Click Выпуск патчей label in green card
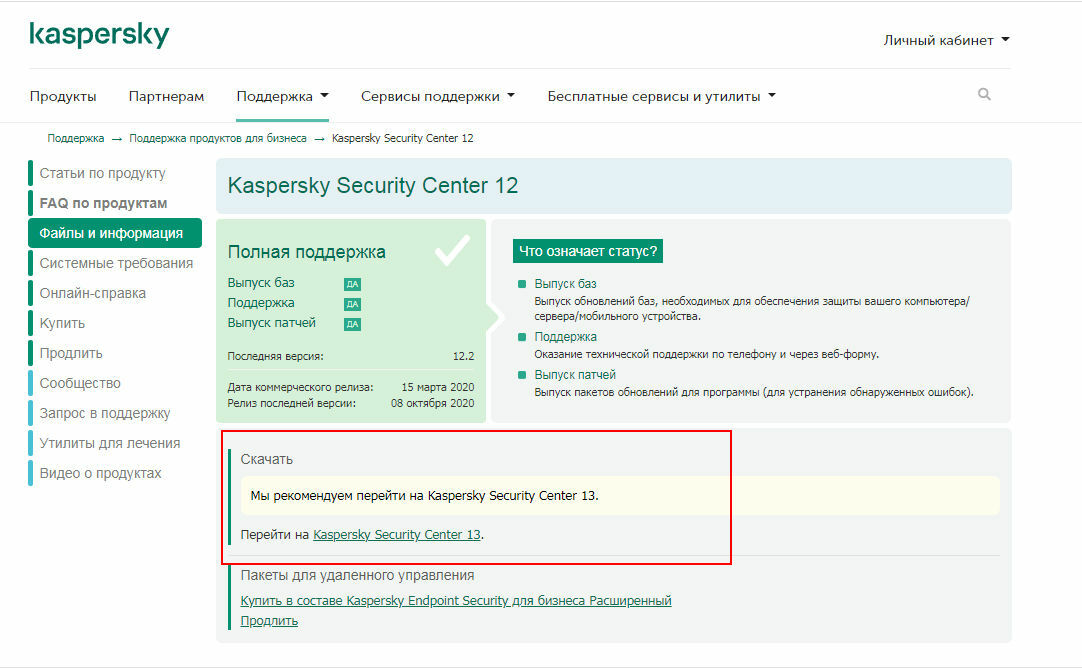This screenshot has width=1082, height=668. (271, 323)
